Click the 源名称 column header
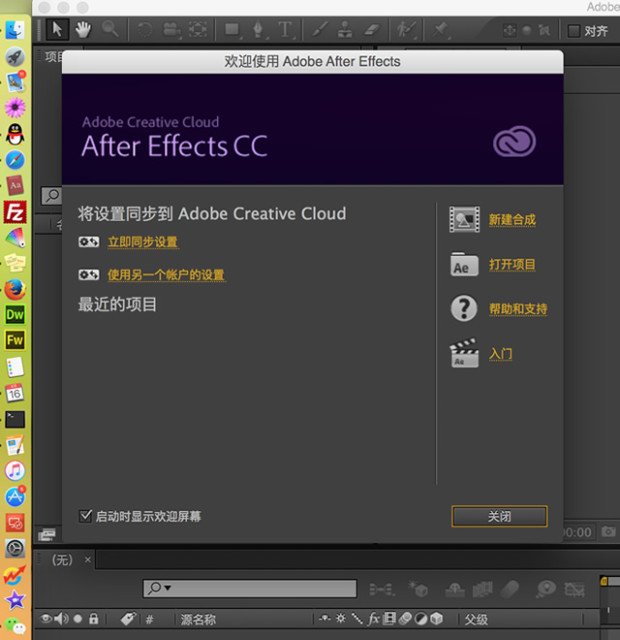 tap(198, 620)
